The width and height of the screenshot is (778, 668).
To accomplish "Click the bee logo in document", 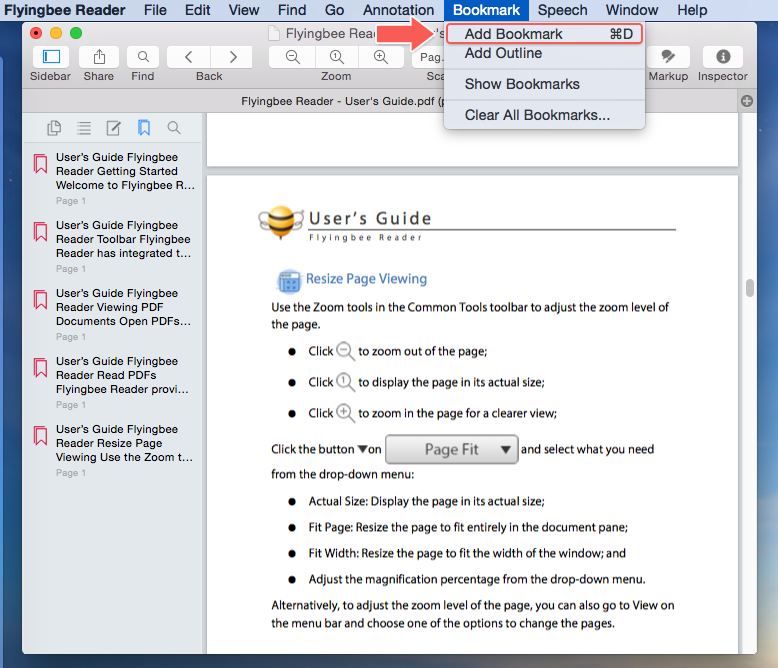I will coord(281,222).
